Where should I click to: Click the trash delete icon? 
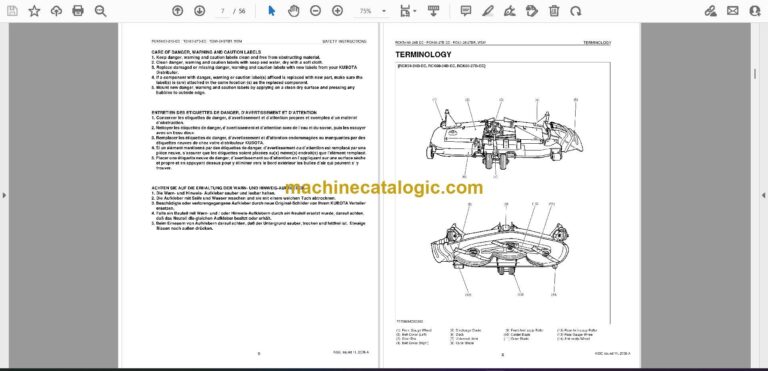pyautogui.click(x=554, y=11)
